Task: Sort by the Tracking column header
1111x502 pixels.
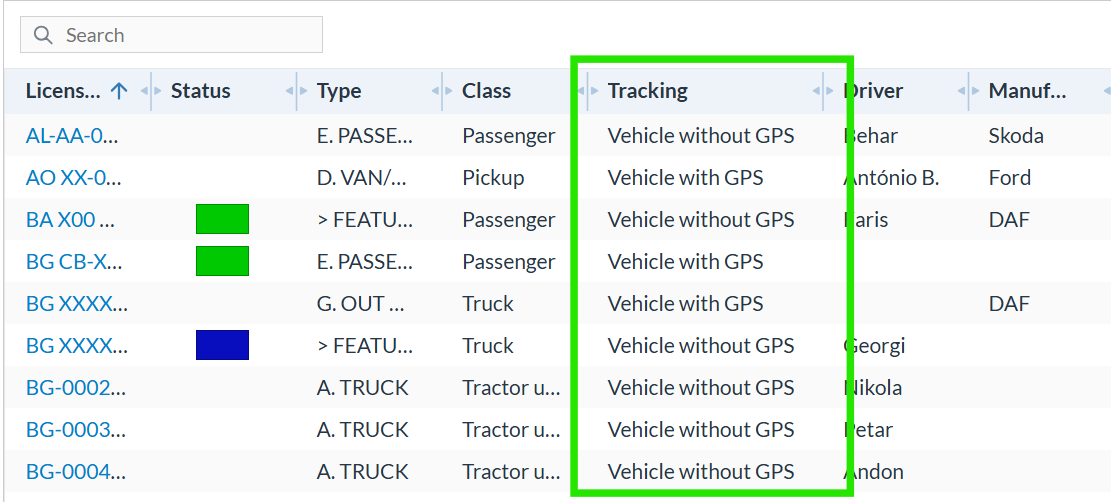Action: pos(648,91)
